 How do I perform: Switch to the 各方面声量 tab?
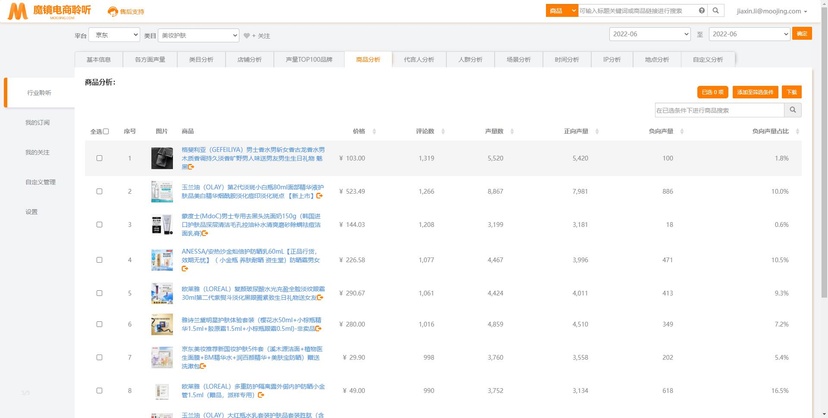pyautogui.click(x=150, y=60)
